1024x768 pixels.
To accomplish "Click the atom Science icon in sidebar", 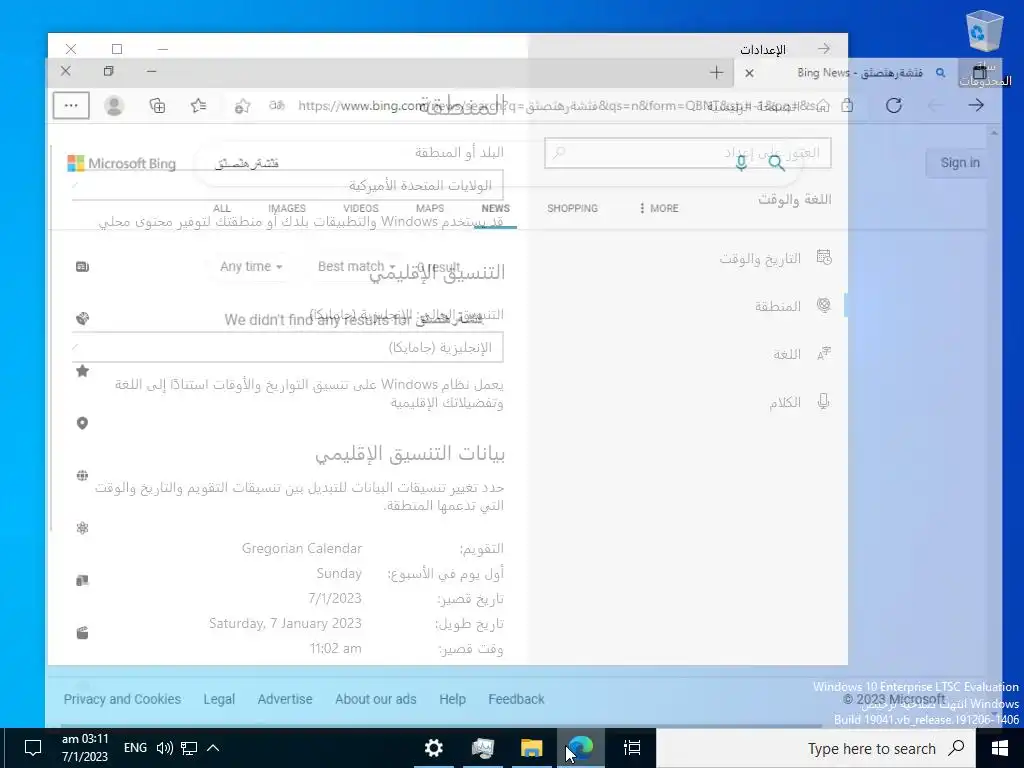I will coord(82,528).
